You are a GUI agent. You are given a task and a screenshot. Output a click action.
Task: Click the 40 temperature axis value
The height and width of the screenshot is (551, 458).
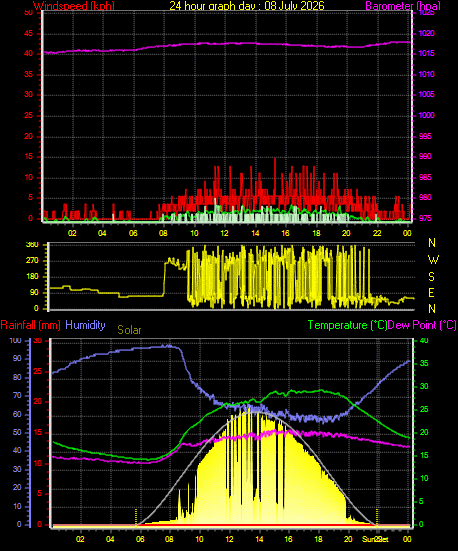point(424,341)
